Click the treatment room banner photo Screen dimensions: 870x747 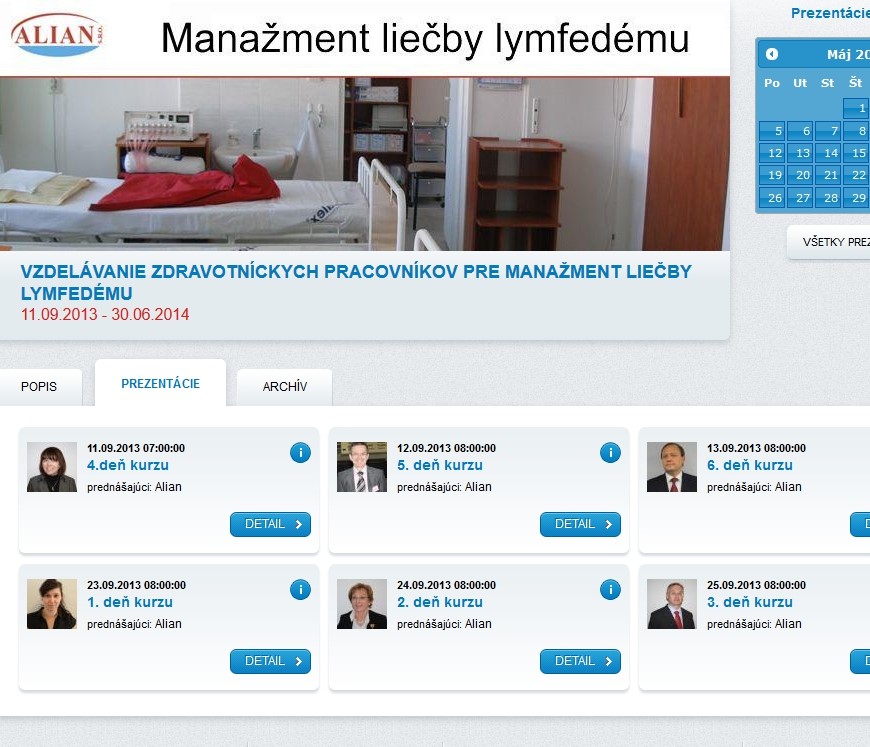pos(365,164)
